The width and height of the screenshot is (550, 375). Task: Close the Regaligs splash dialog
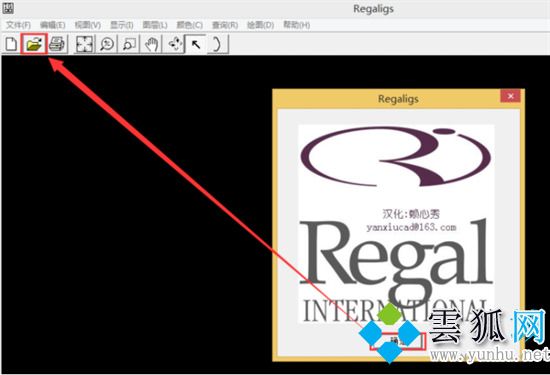click(x=510, y=96)
